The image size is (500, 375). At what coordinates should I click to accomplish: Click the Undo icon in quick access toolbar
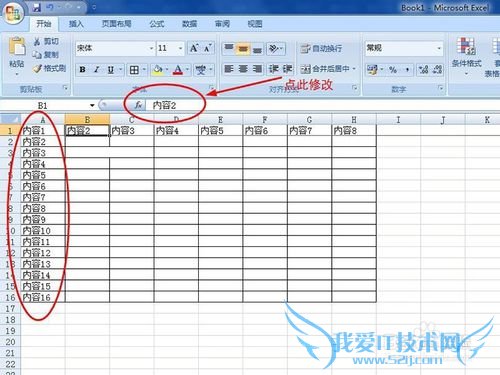(50, 7)
